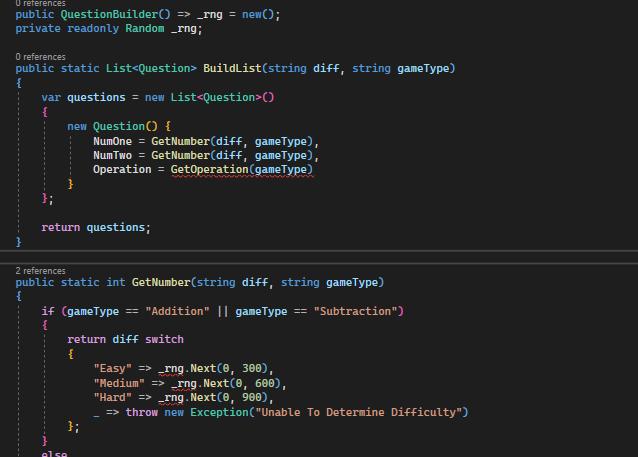Click the 'switch' keyword after return diff

164,339
